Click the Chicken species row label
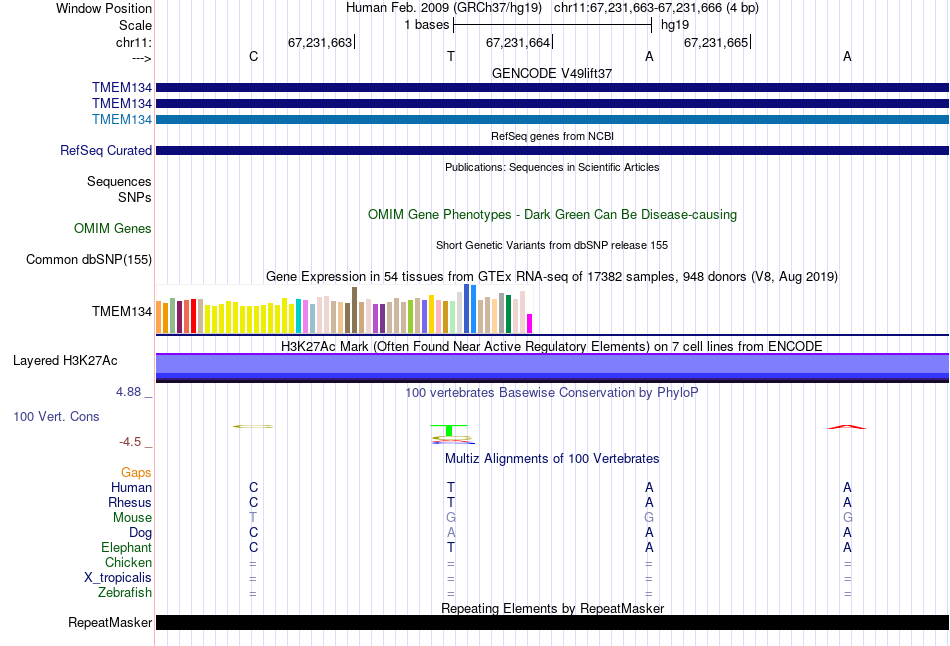 (128, 563)
